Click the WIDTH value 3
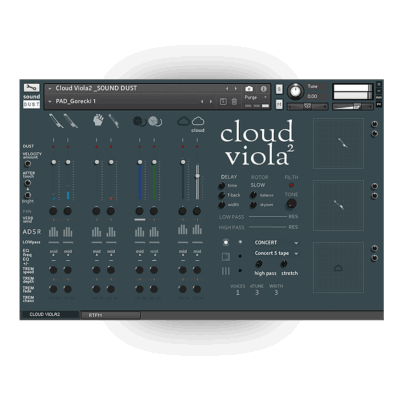The width and height of the screenshot is (400, 400). click(x=276, y=293)
